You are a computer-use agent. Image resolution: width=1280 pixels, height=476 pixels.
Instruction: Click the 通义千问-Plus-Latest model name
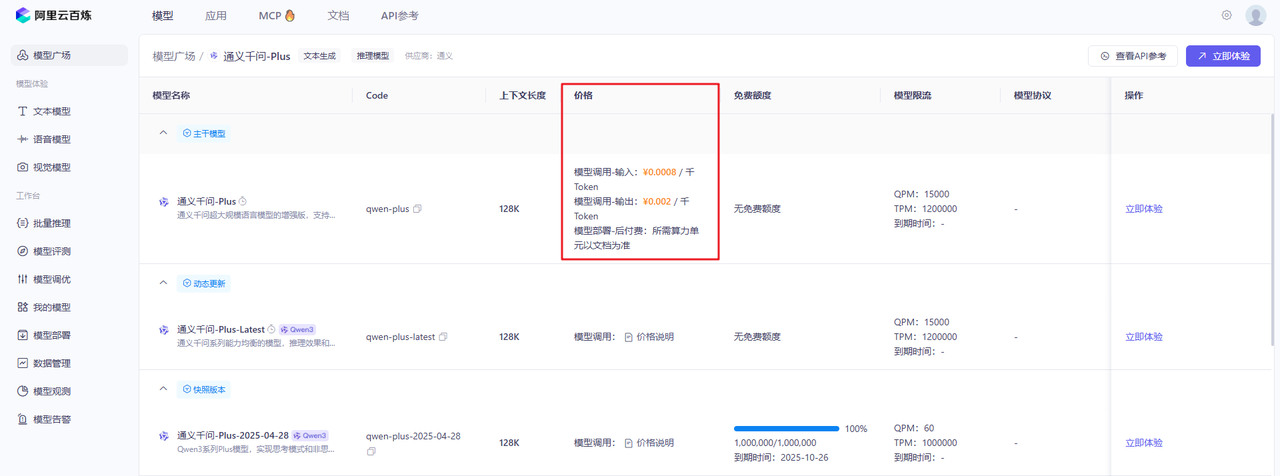click(220, 329)
